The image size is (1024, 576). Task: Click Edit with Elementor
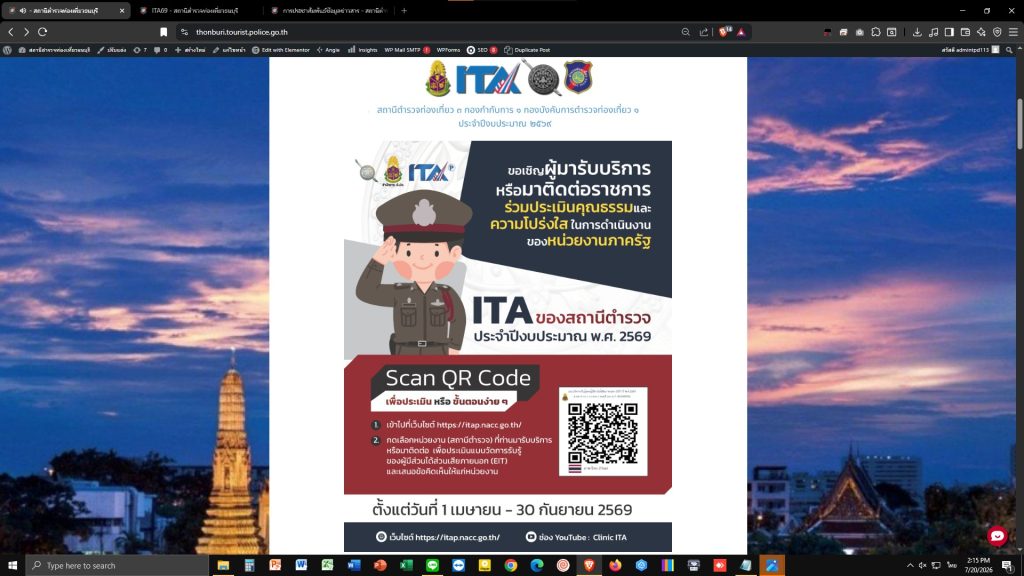point(281,50)
